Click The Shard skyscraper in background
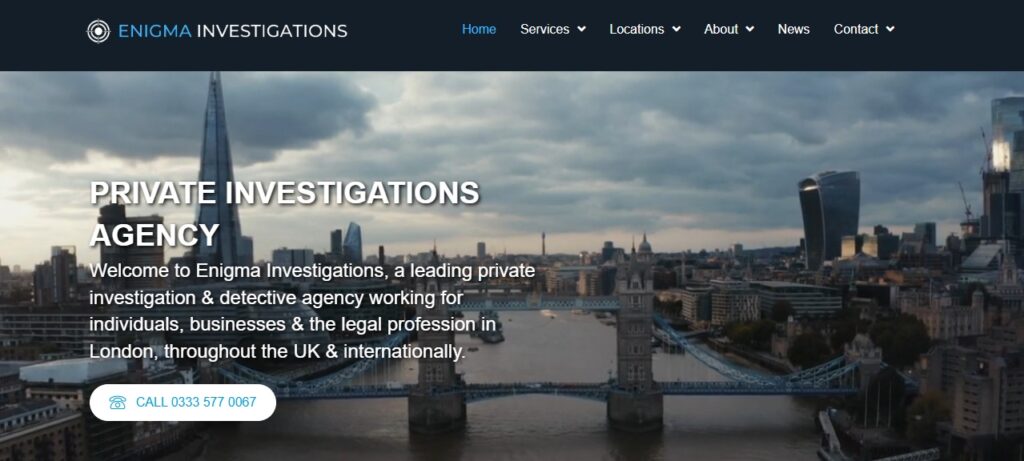Viewport: 1024px width, 461px height. pos(217,170)
